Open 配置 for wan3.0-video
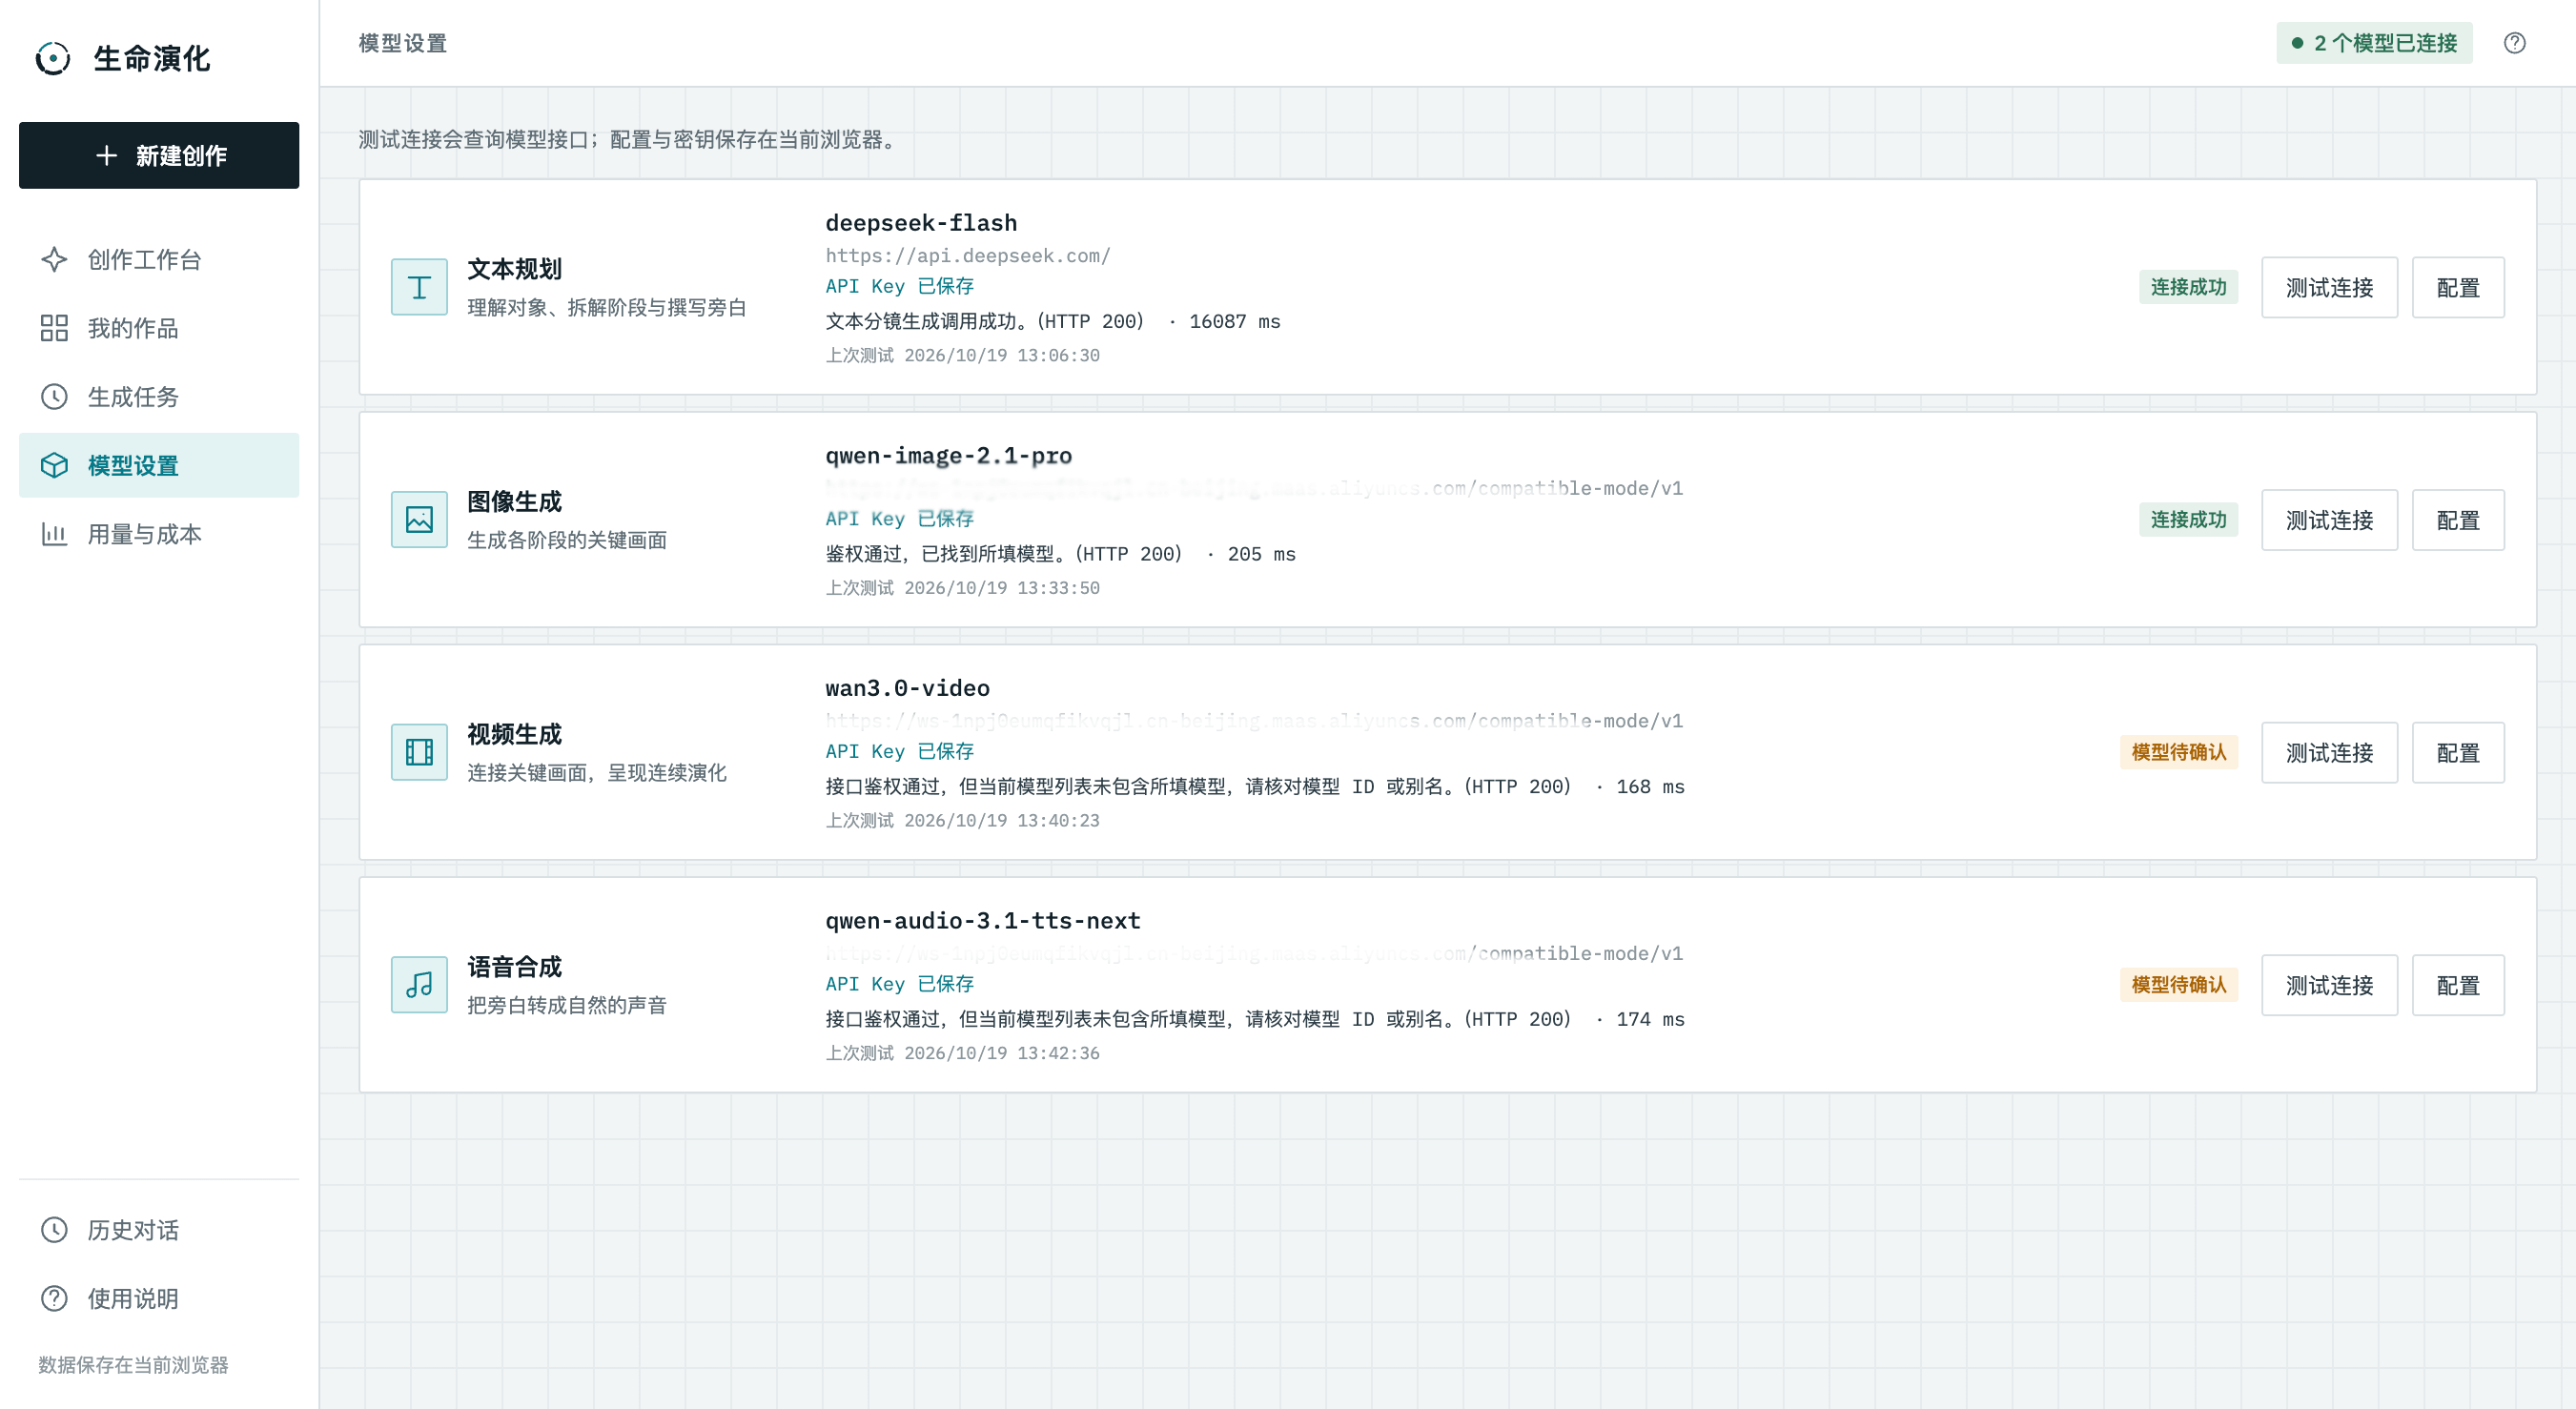This screenshot has width=2576, height=1409. (2458, 752)
